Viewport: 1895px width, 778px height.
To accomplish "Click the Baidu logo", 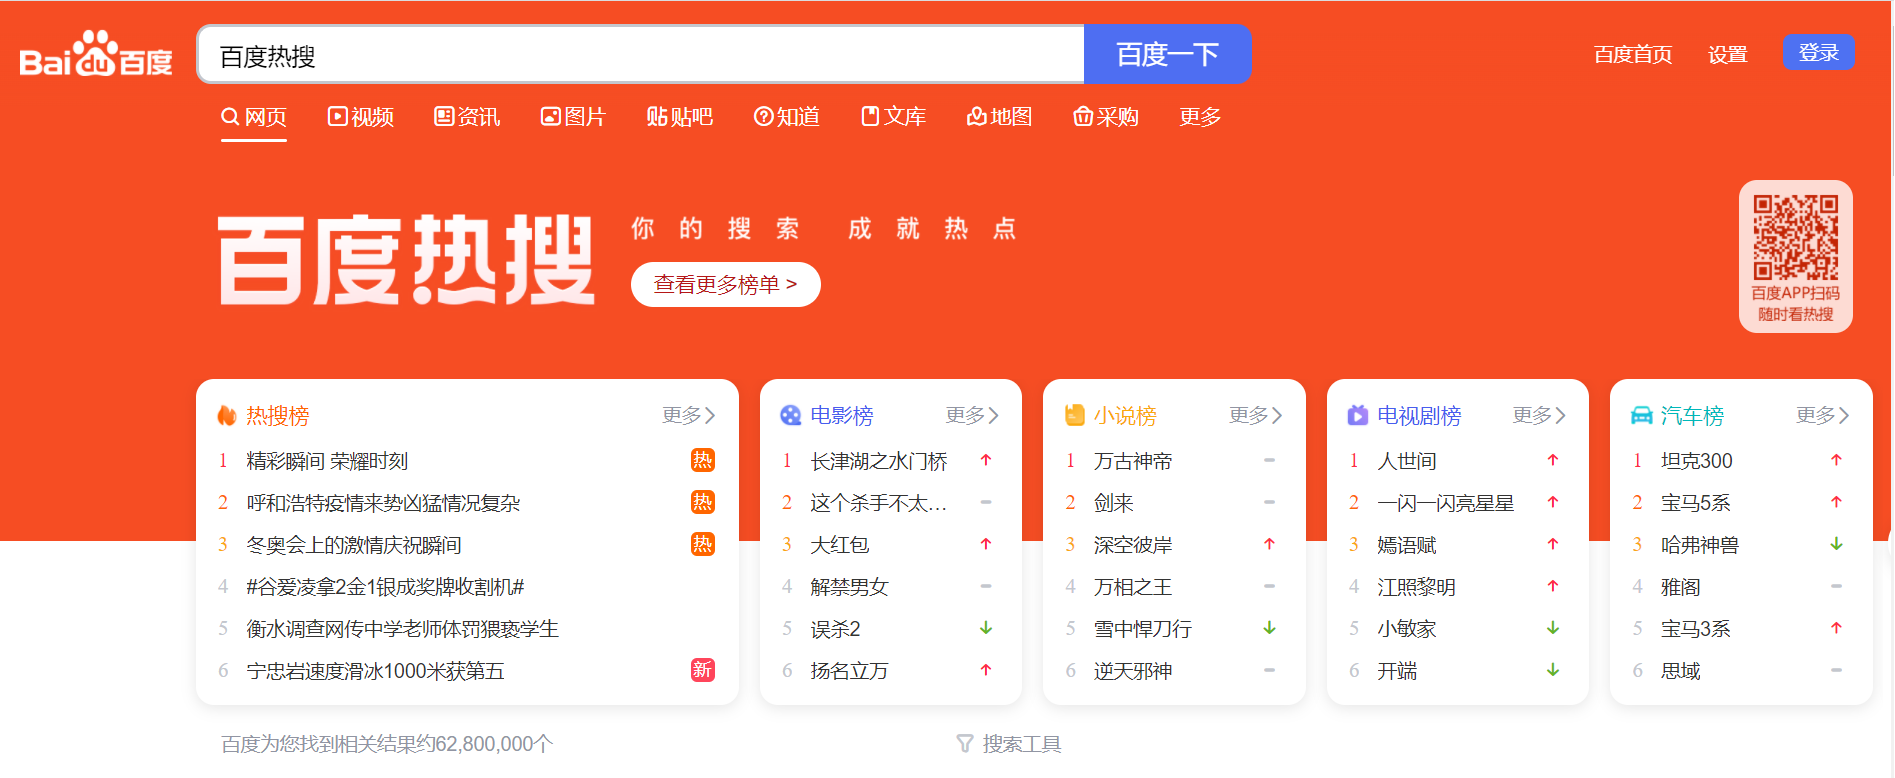I will point(96,54).
